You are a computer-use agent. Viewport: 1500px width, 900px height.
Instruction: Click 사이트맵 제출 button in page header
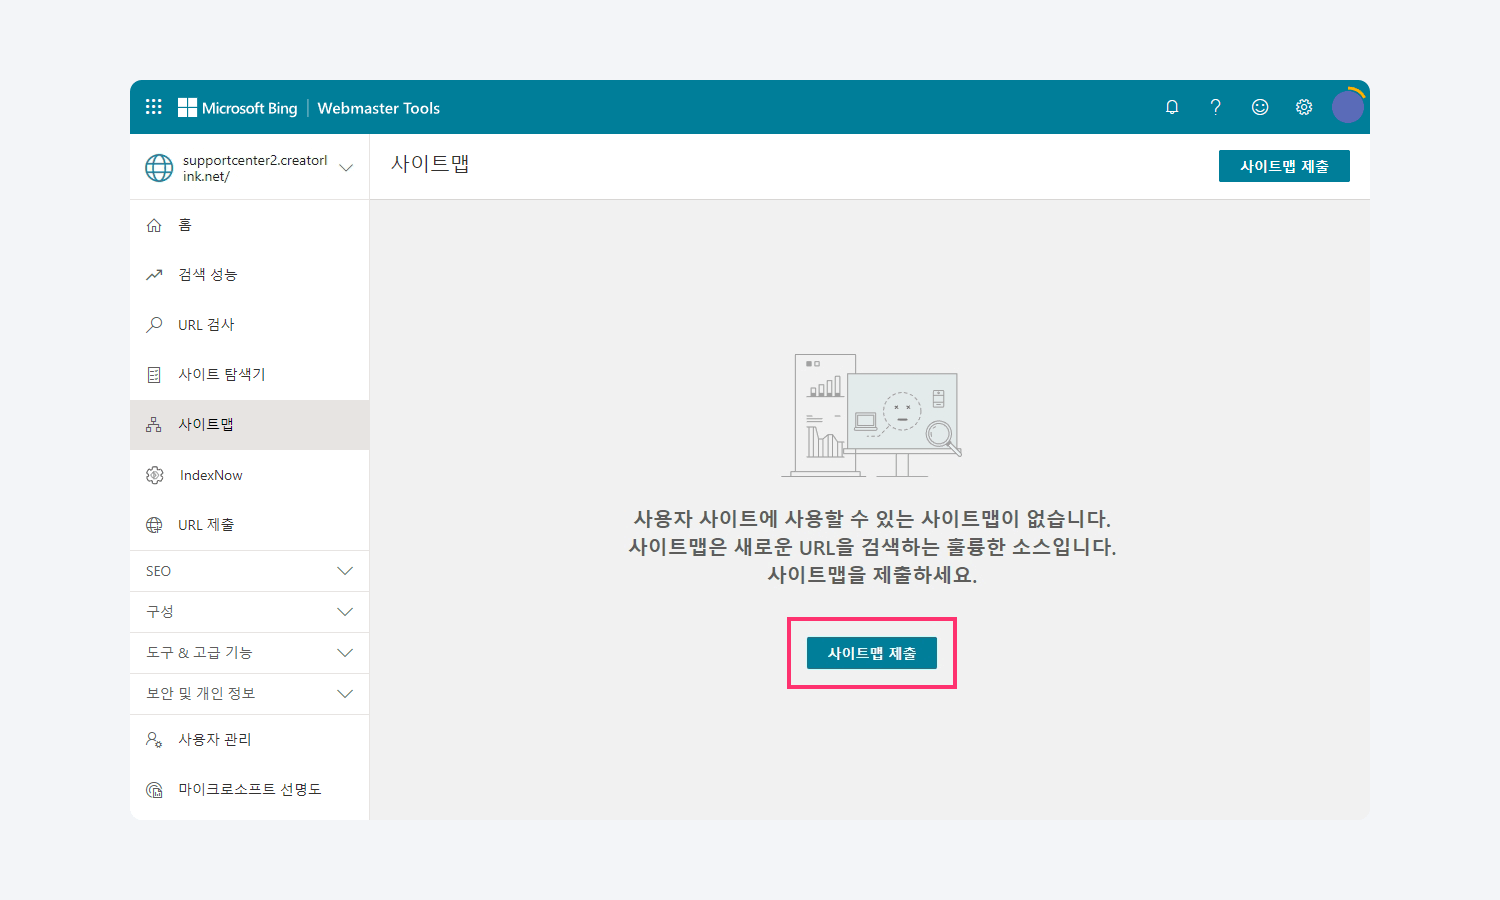tap(1284, 166)
